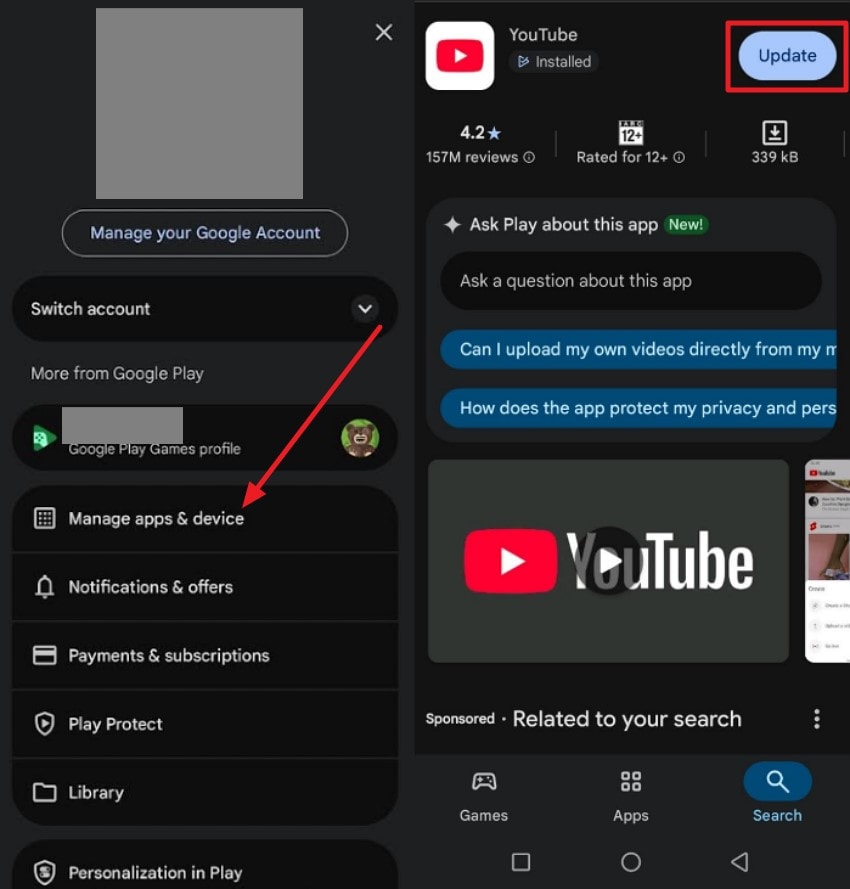Expand the Switch account section
The height and width of the screenshot is (889, 850).
pos(365,309)
